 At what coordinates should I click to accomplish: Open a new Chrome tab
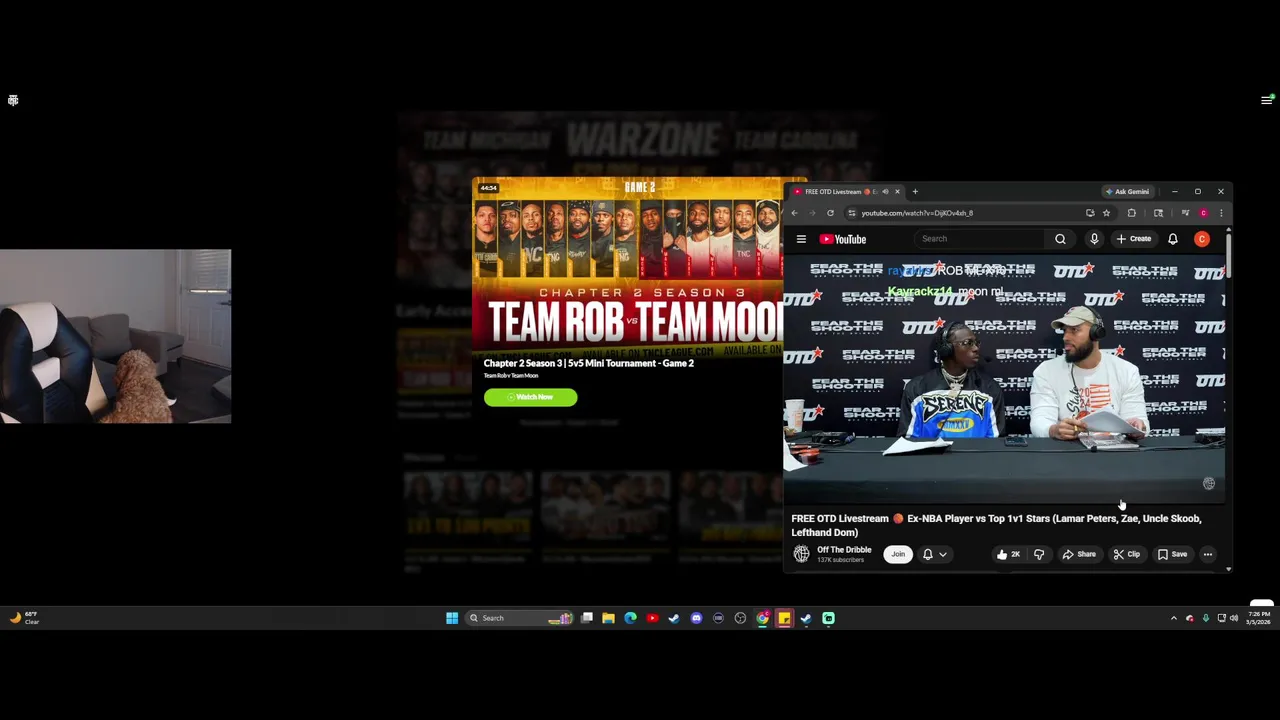coord(914,191)
